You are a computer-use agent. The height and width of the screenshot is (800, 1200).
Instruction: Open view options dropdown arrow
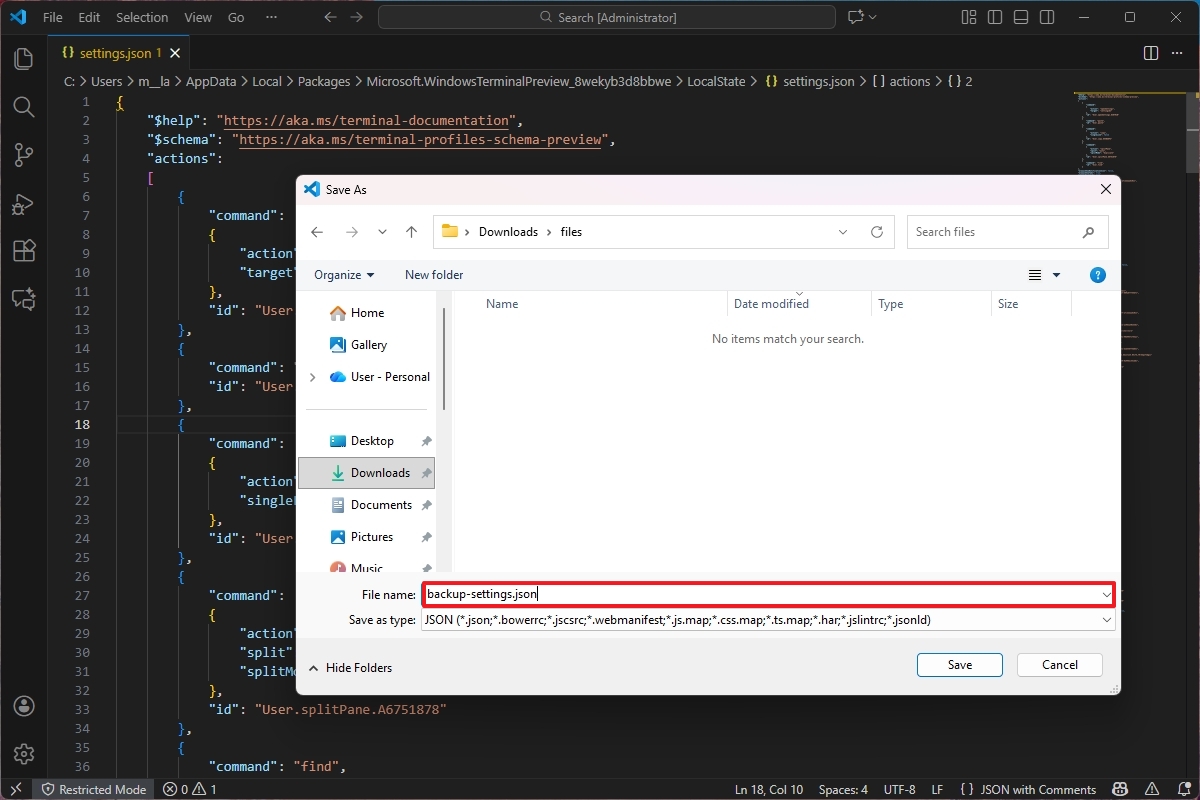(x=1057, y=275)
